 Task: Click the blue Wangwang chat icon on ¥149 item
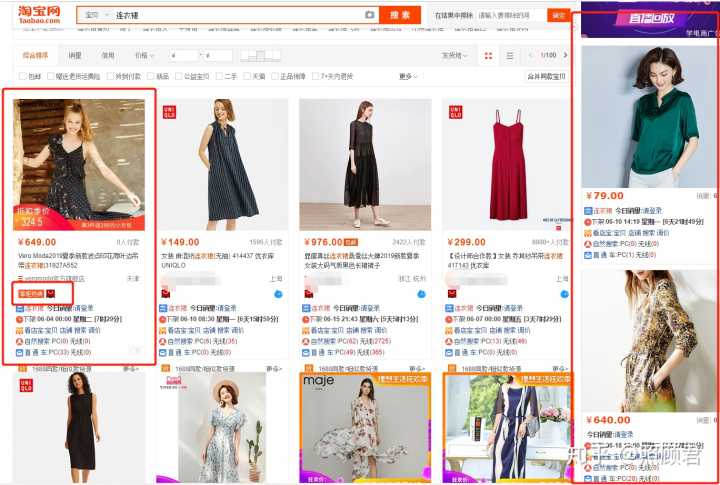click(x=278, y=294)
